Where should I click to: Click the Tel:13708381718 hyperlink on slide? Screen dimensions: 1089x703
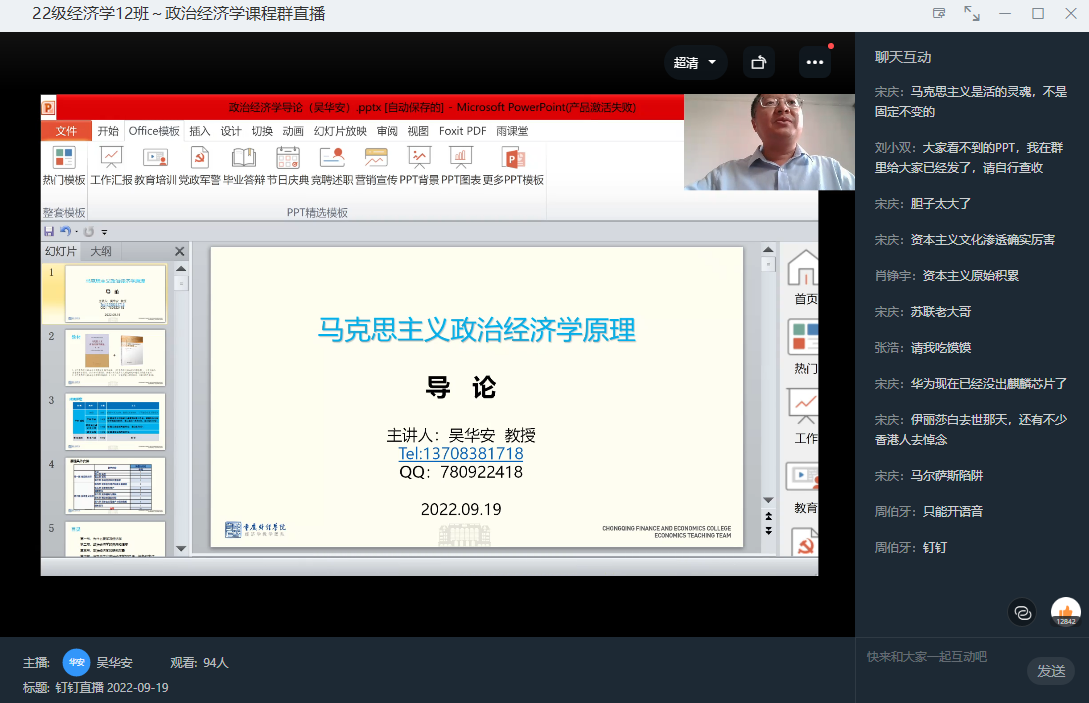pyautogui.click(x=461, y=453)
